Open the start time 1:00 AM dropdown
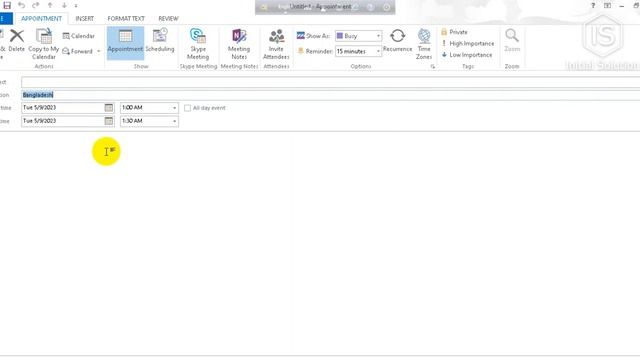The width and height of the screenshot is (640, 360). click(x=174, y=108)
